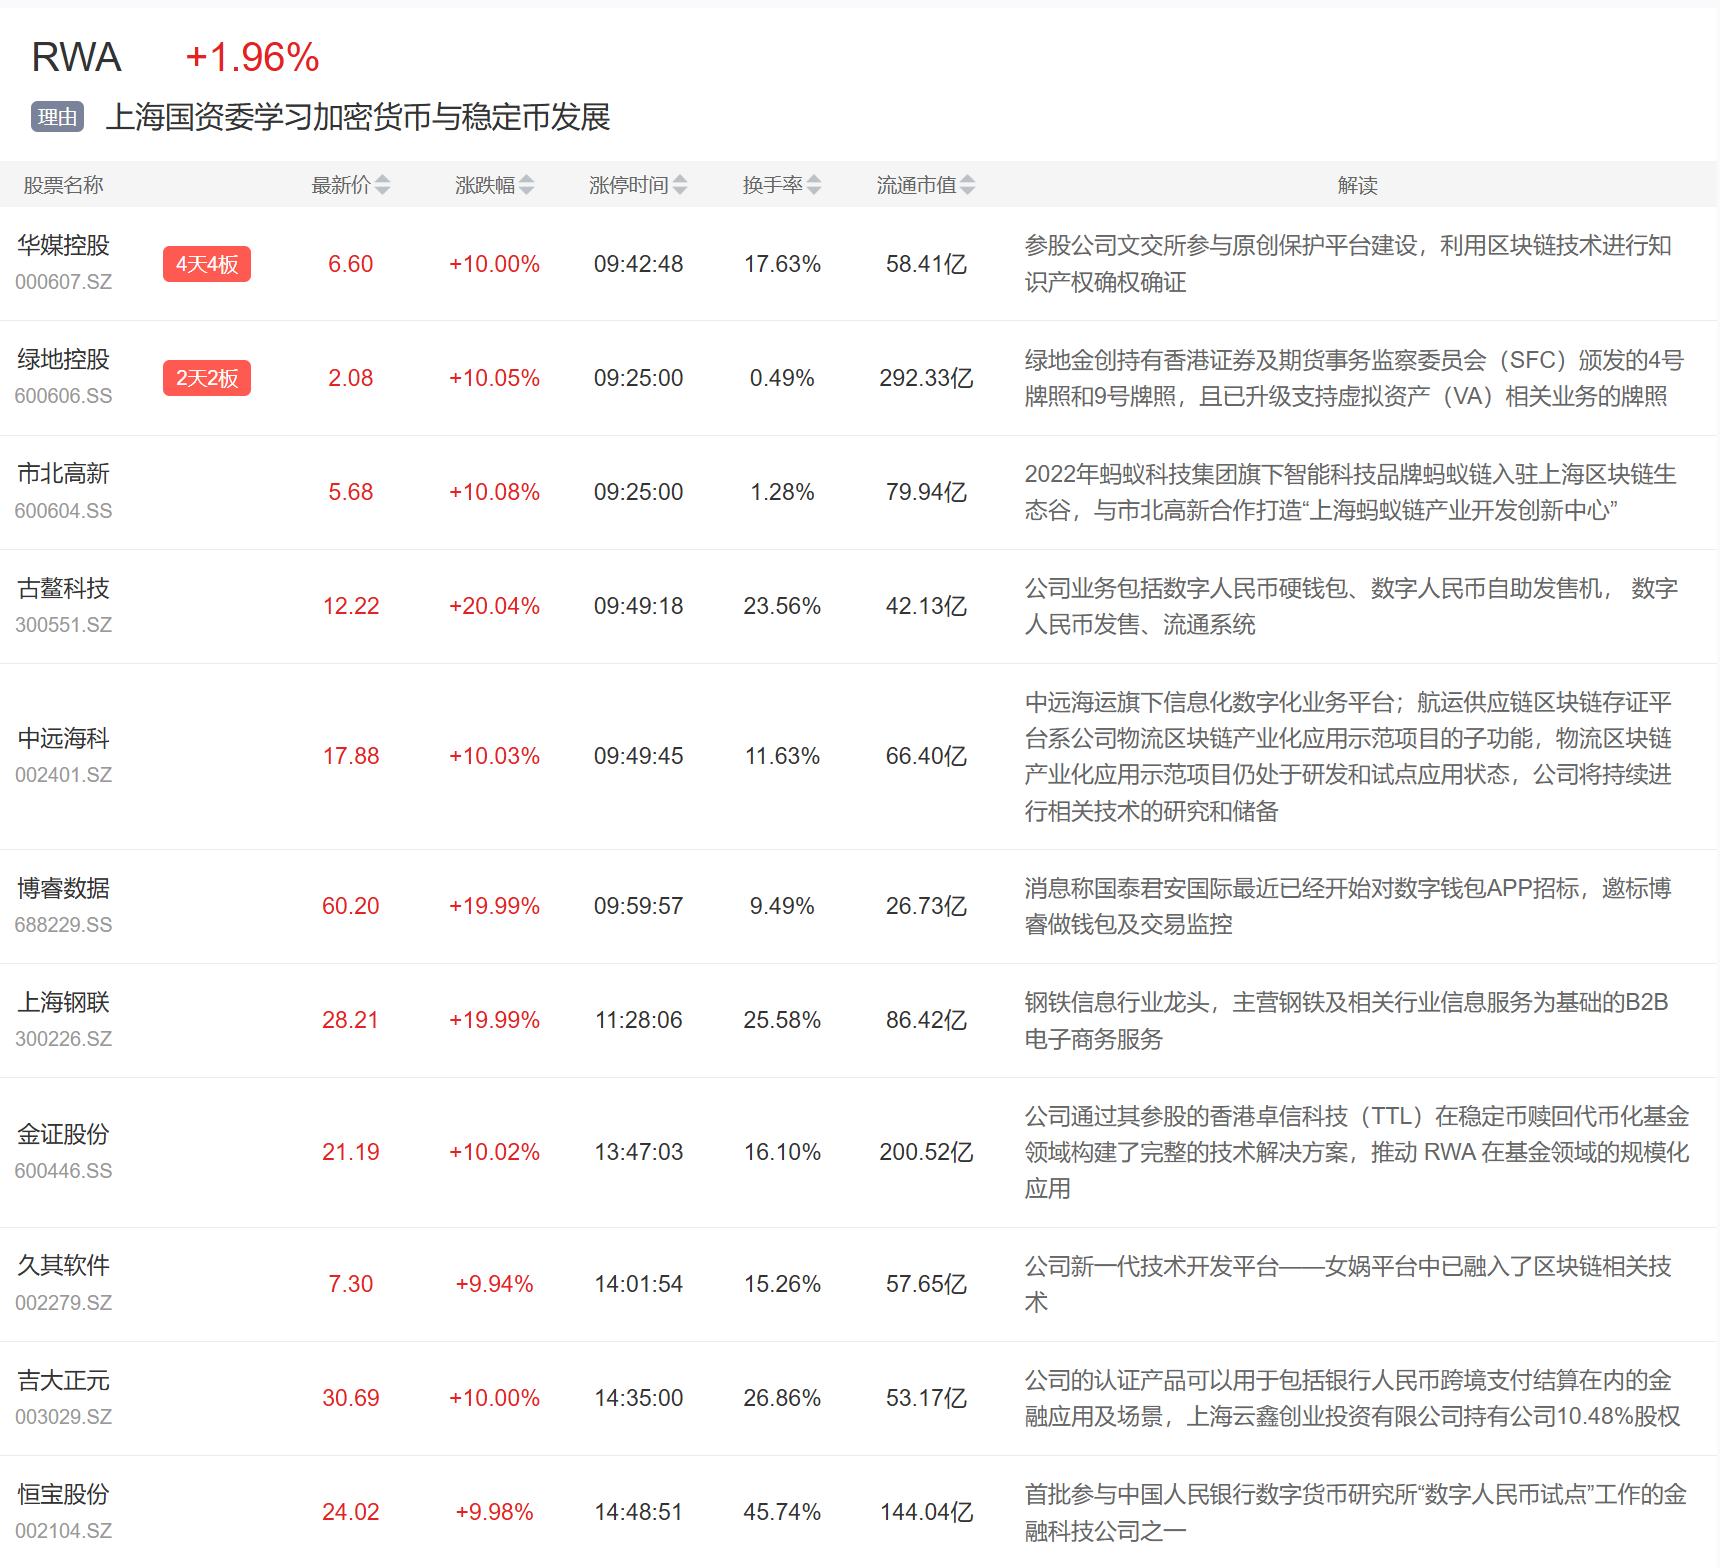1720x1567 pixels.
Task: Click turnover rate 25.58% for 上海钢联
Action: pyautogui.click(x=782, y=1020)
